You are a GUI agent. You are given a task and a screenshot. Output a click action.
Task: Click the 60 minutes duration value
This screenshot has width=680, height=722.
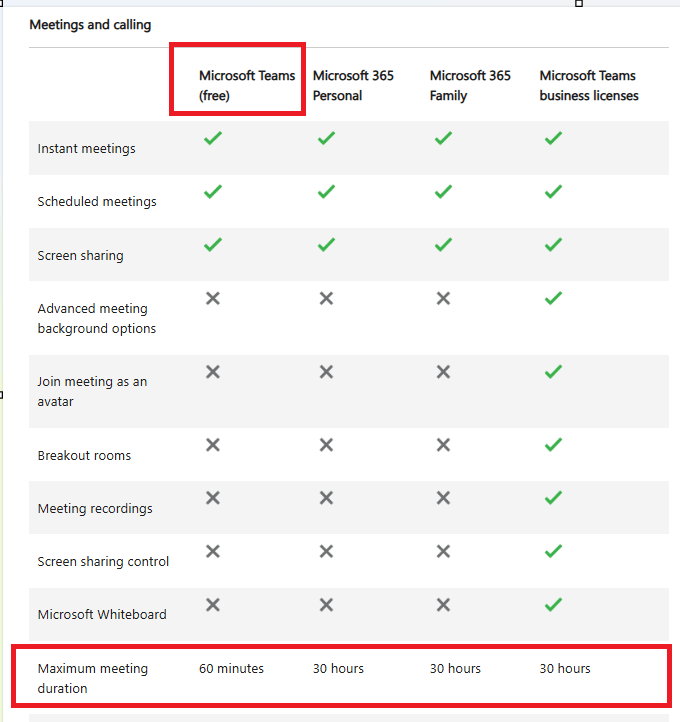coord(231,668)
